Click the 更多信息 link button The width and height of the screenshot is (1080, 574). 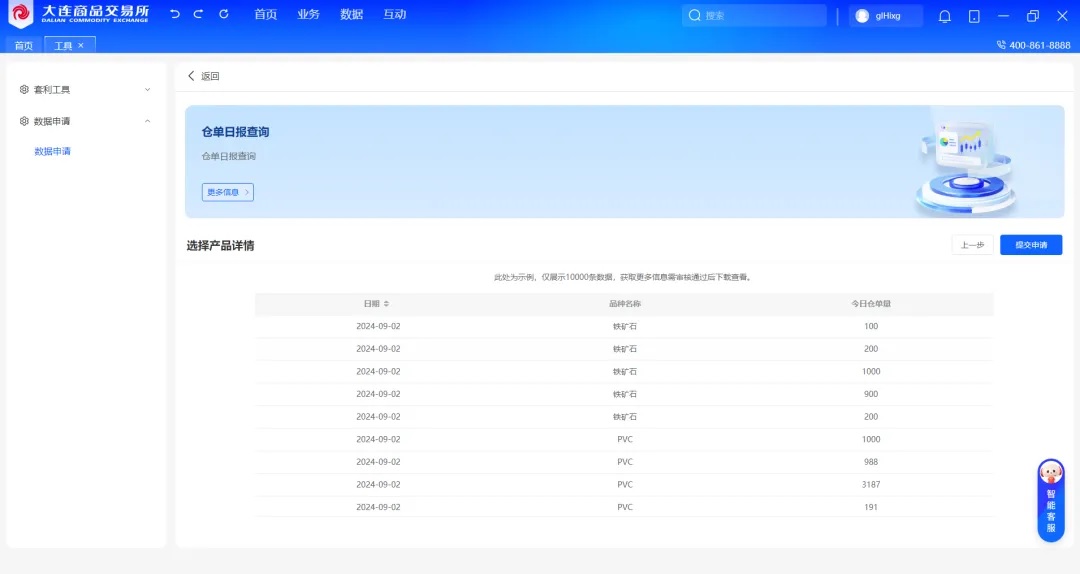tap(227, 192)
